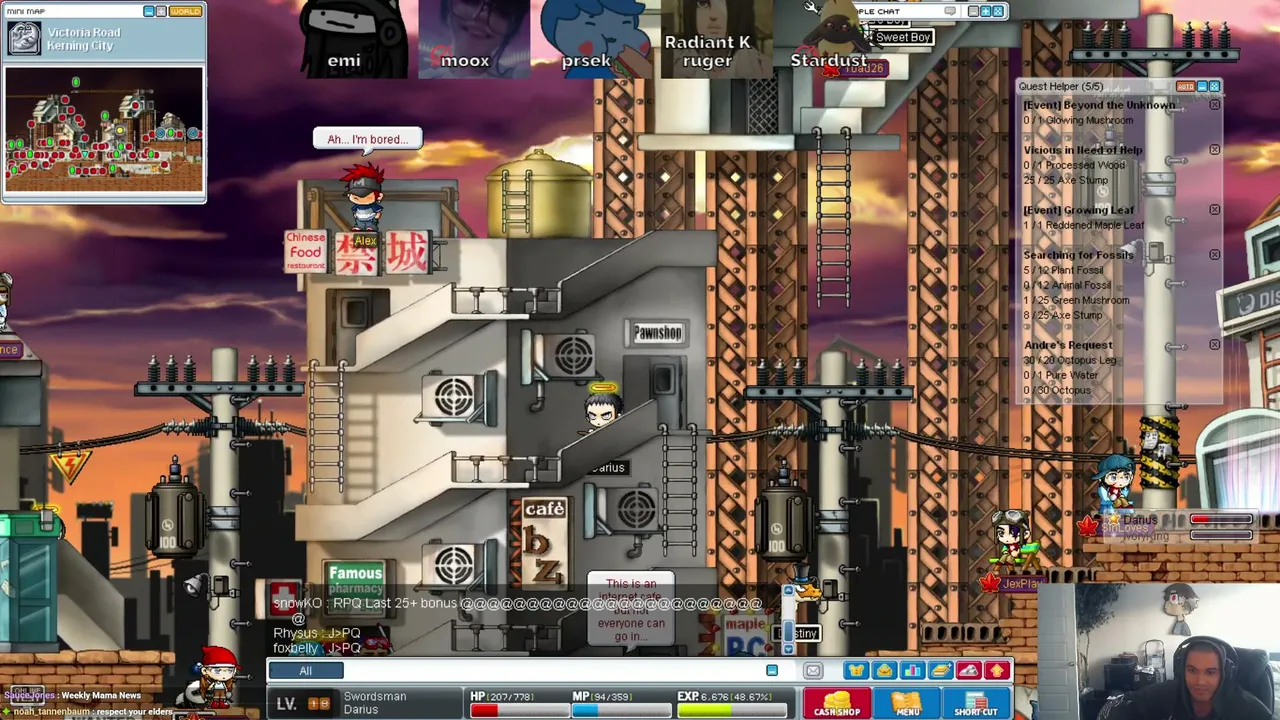Viewport: 1280px width, 720px height.
Task: Click the Alex NPC on the rooftop
Action: pos(363,197)
